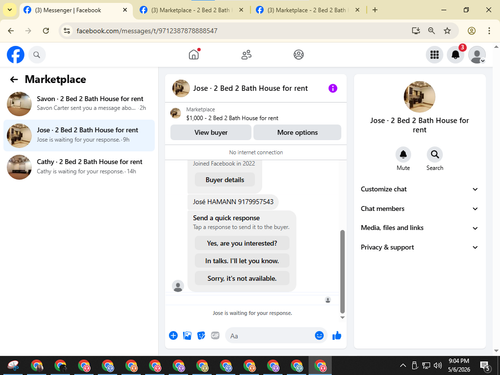Click the browser back arrow

pyautogui.click(x=11, y=31)
